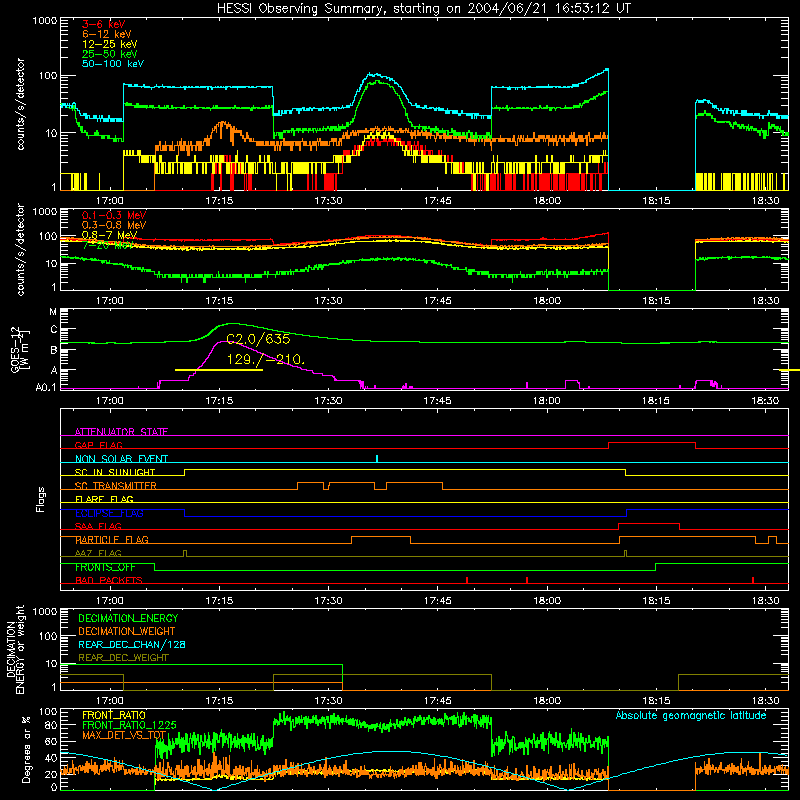The image size is (800, 800).
Task: Click the REAR_DEC_CHAN/128 legend label
Action: tap(132, 644)
